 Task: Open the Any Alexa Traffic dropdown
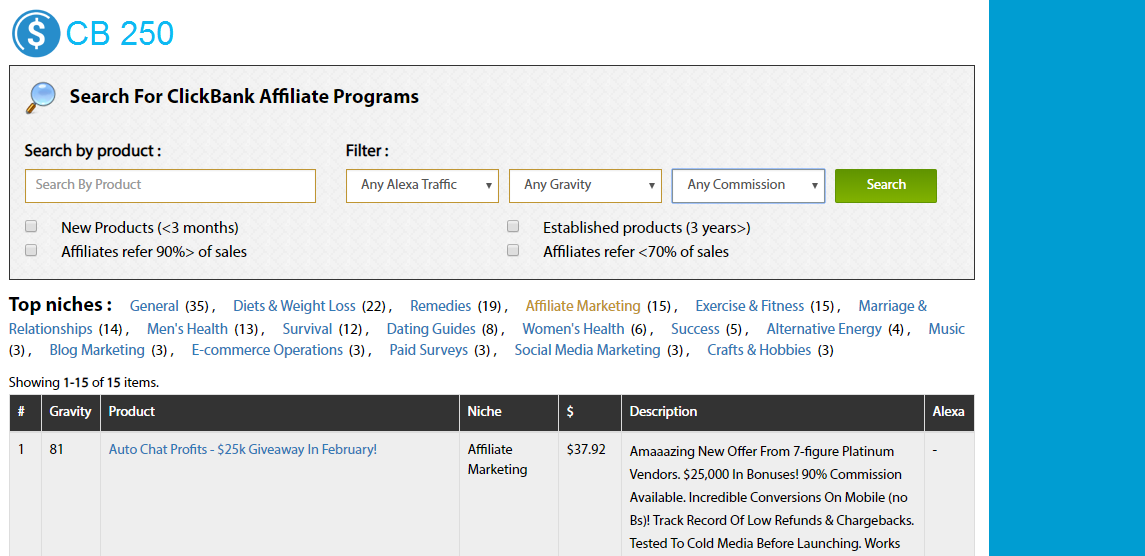click(422, 186)
